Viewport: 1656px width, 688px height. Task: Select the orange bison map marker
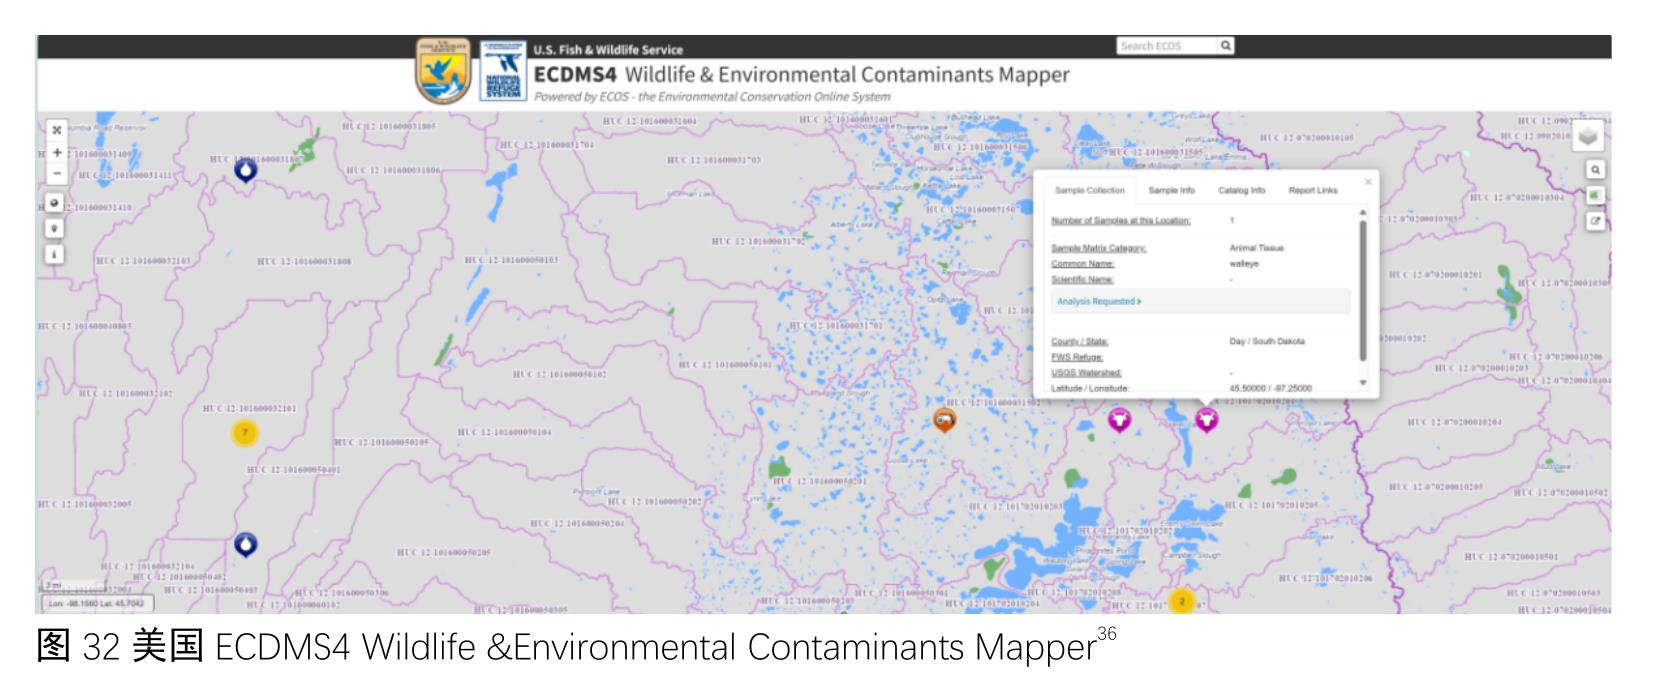[x=944, y=420]
